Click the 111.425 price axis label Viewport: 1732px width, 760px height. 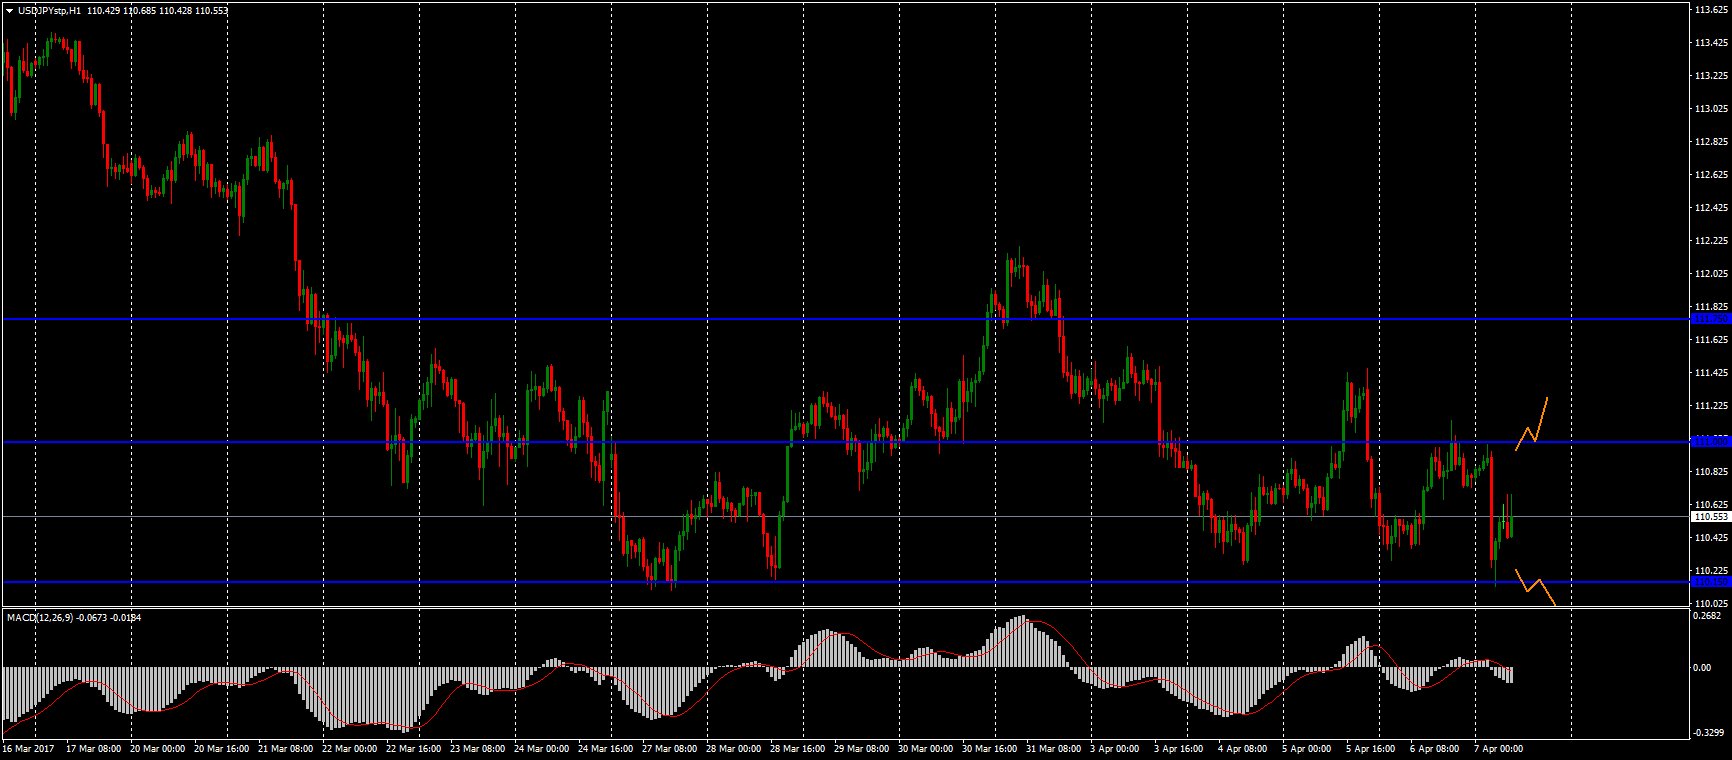[x=1712, y=373]
